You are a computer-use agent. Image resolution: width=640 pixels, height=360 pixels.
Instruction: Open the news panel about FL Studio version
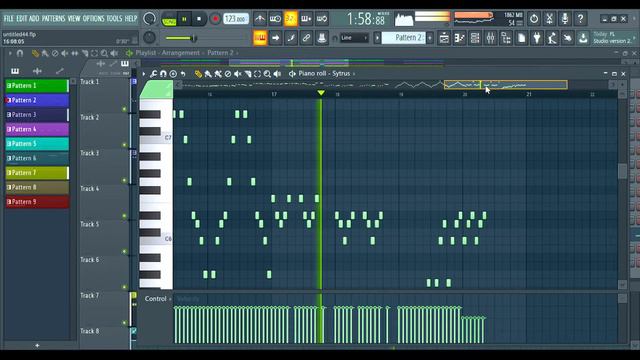pyautogui.click(x=613, y=38)
